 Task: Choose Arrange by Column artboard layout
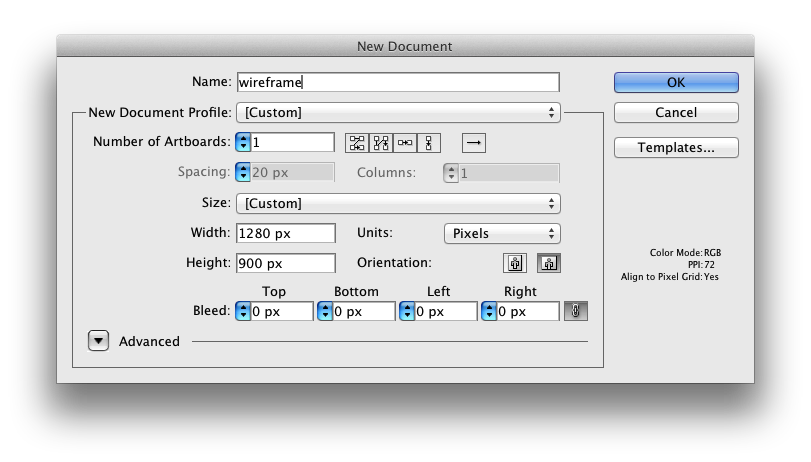click(x=429, y=143)
